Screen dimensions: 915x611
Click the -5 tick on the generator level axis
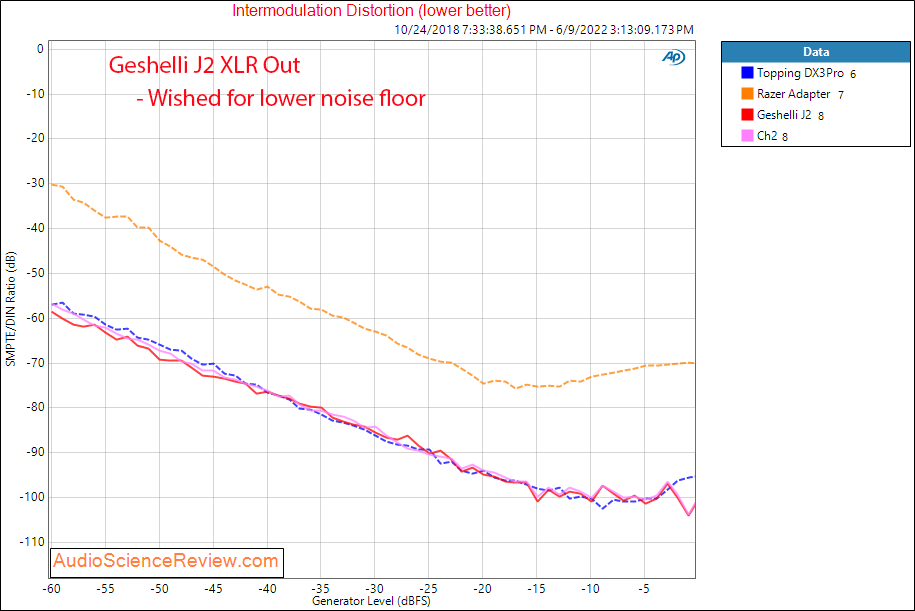[644, 589]
